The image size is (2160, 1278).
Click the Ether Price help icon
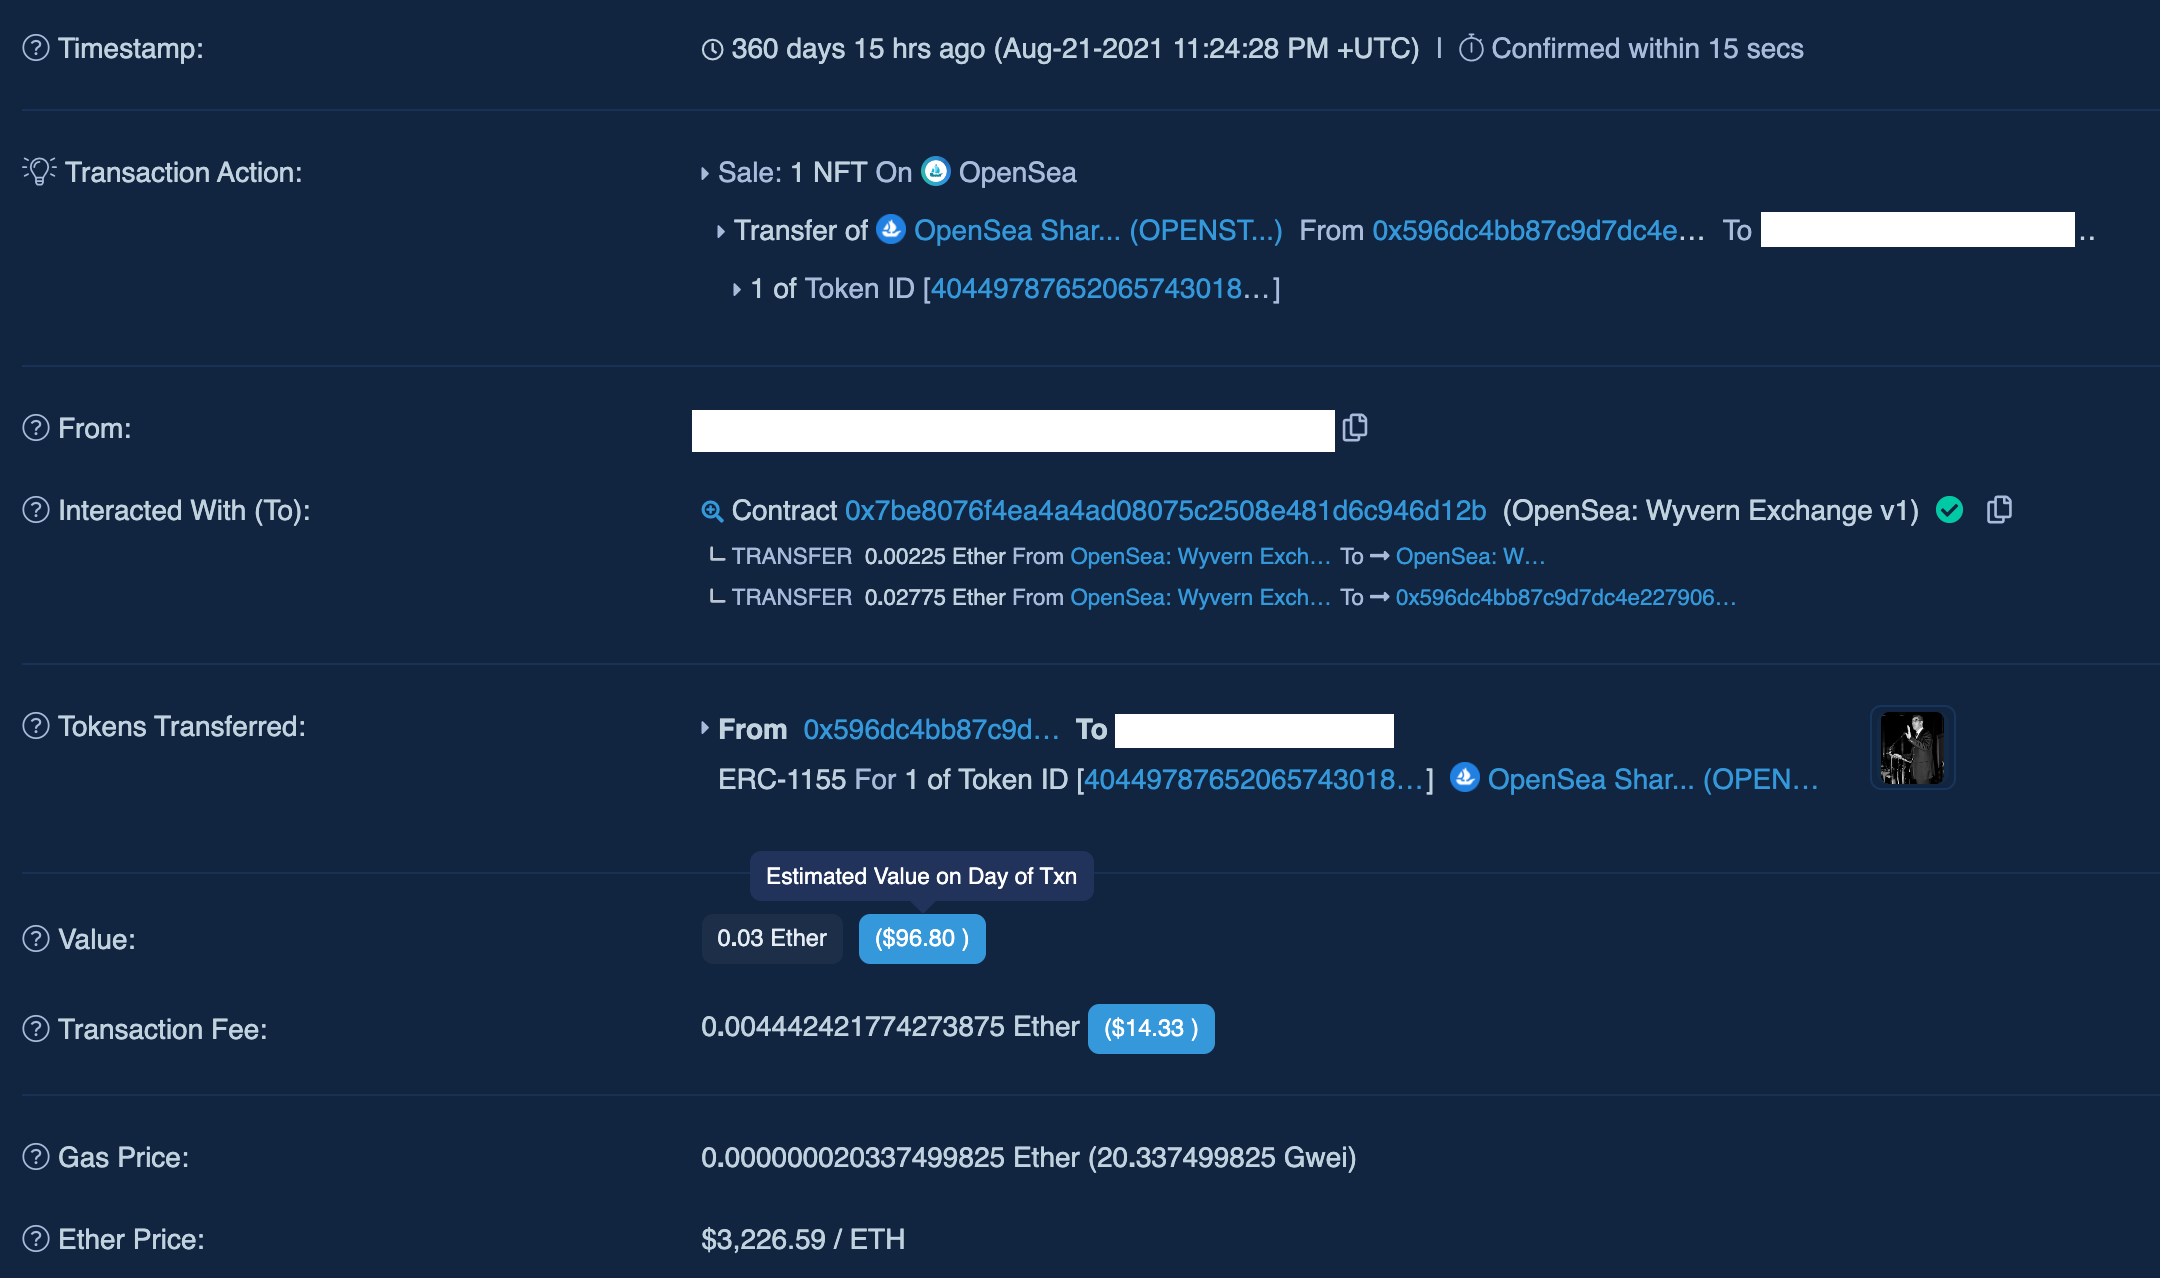tap(36, 1239)
